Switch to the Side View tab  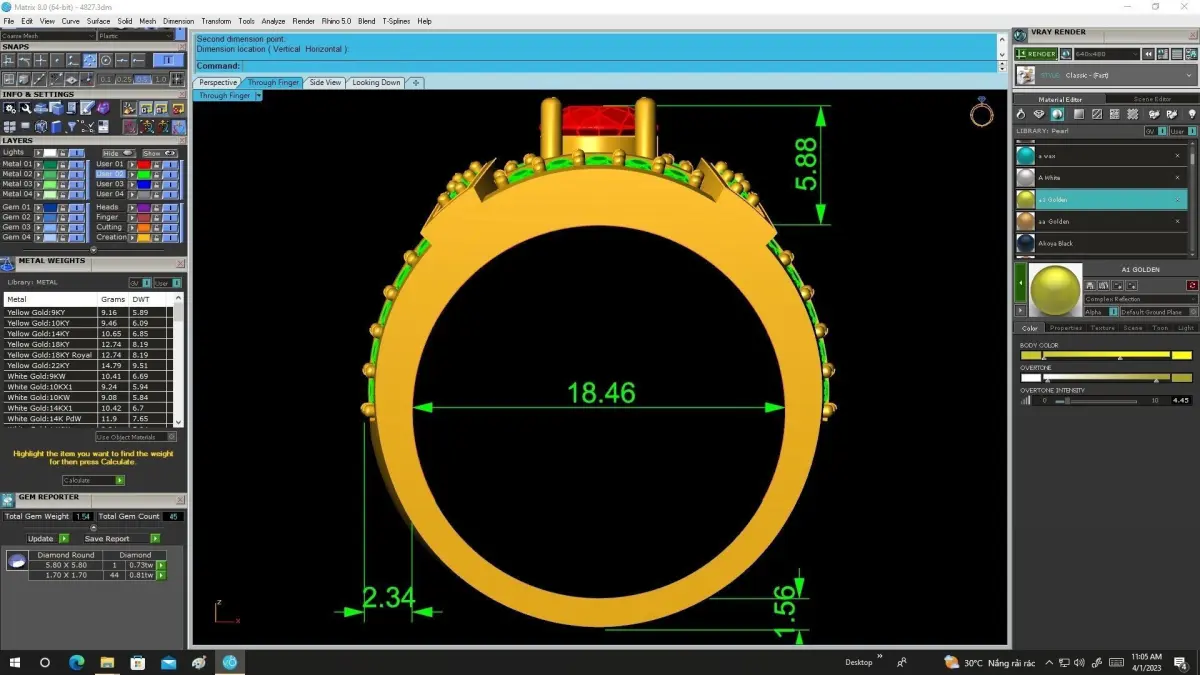click(x=325, y=83)
